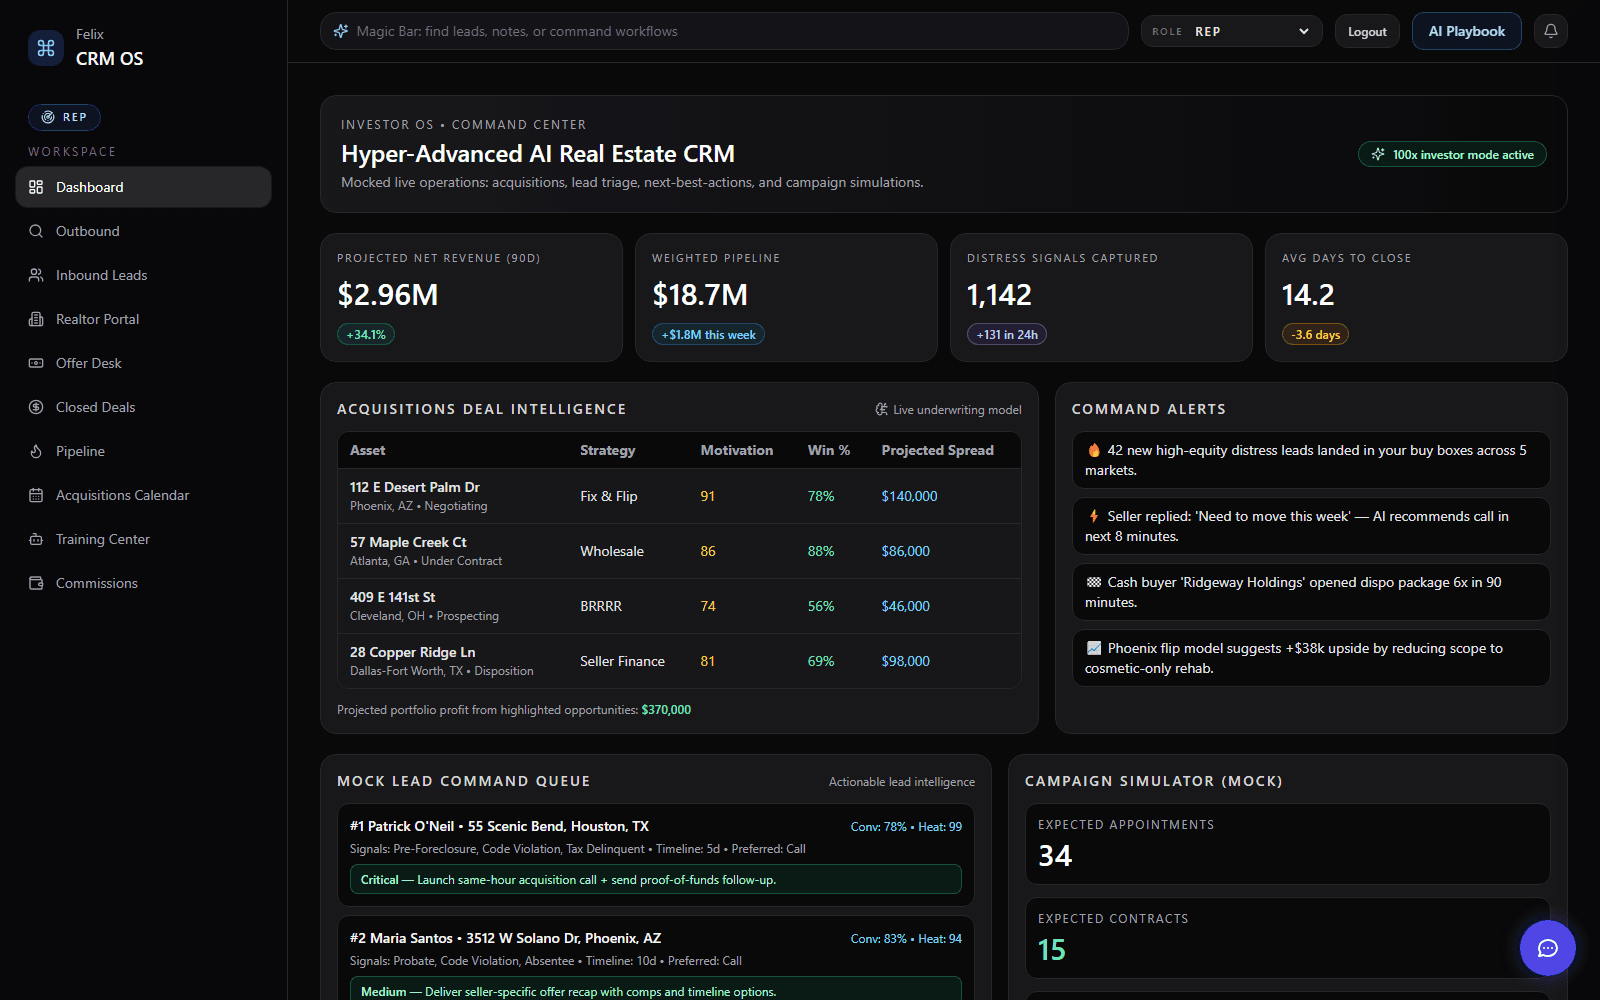Open Inbound Leads section
The width and height of the screenshot is (1600, 1000).
coord(144,275)
